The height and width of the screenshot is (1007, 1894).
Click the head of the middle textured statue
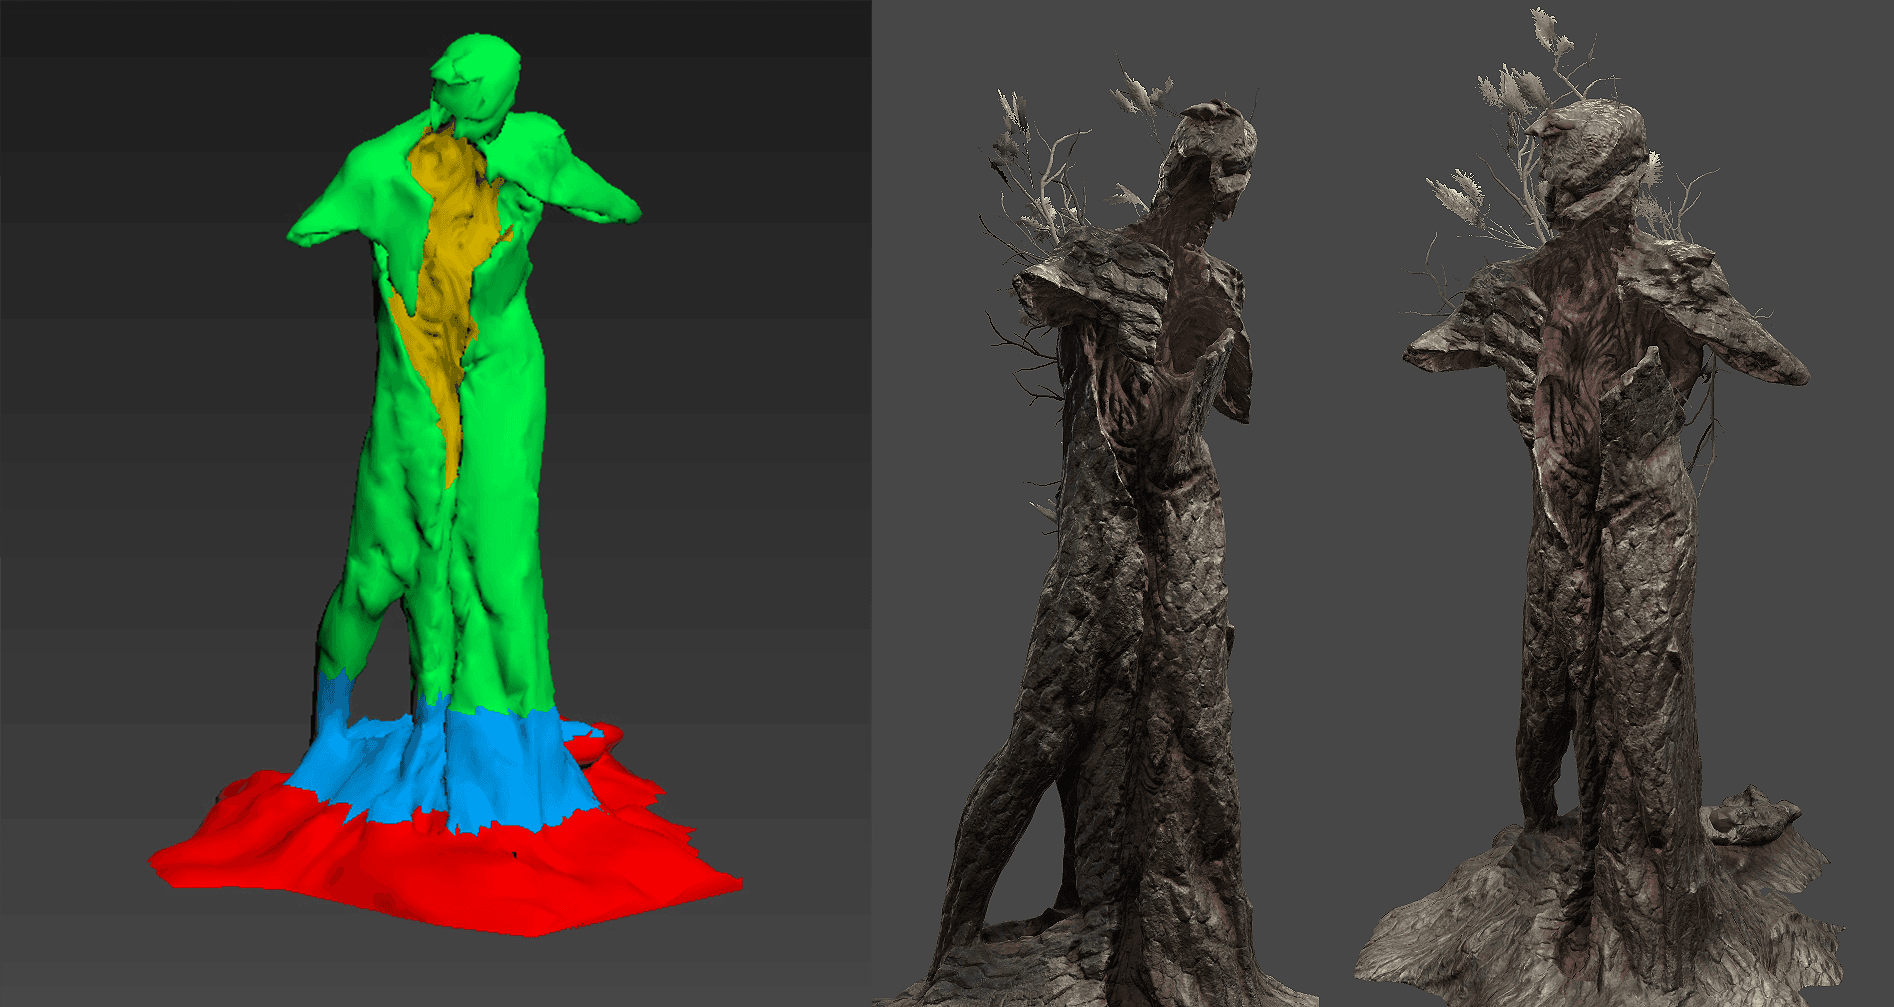pyautogui.click(x=1215, y=140)
